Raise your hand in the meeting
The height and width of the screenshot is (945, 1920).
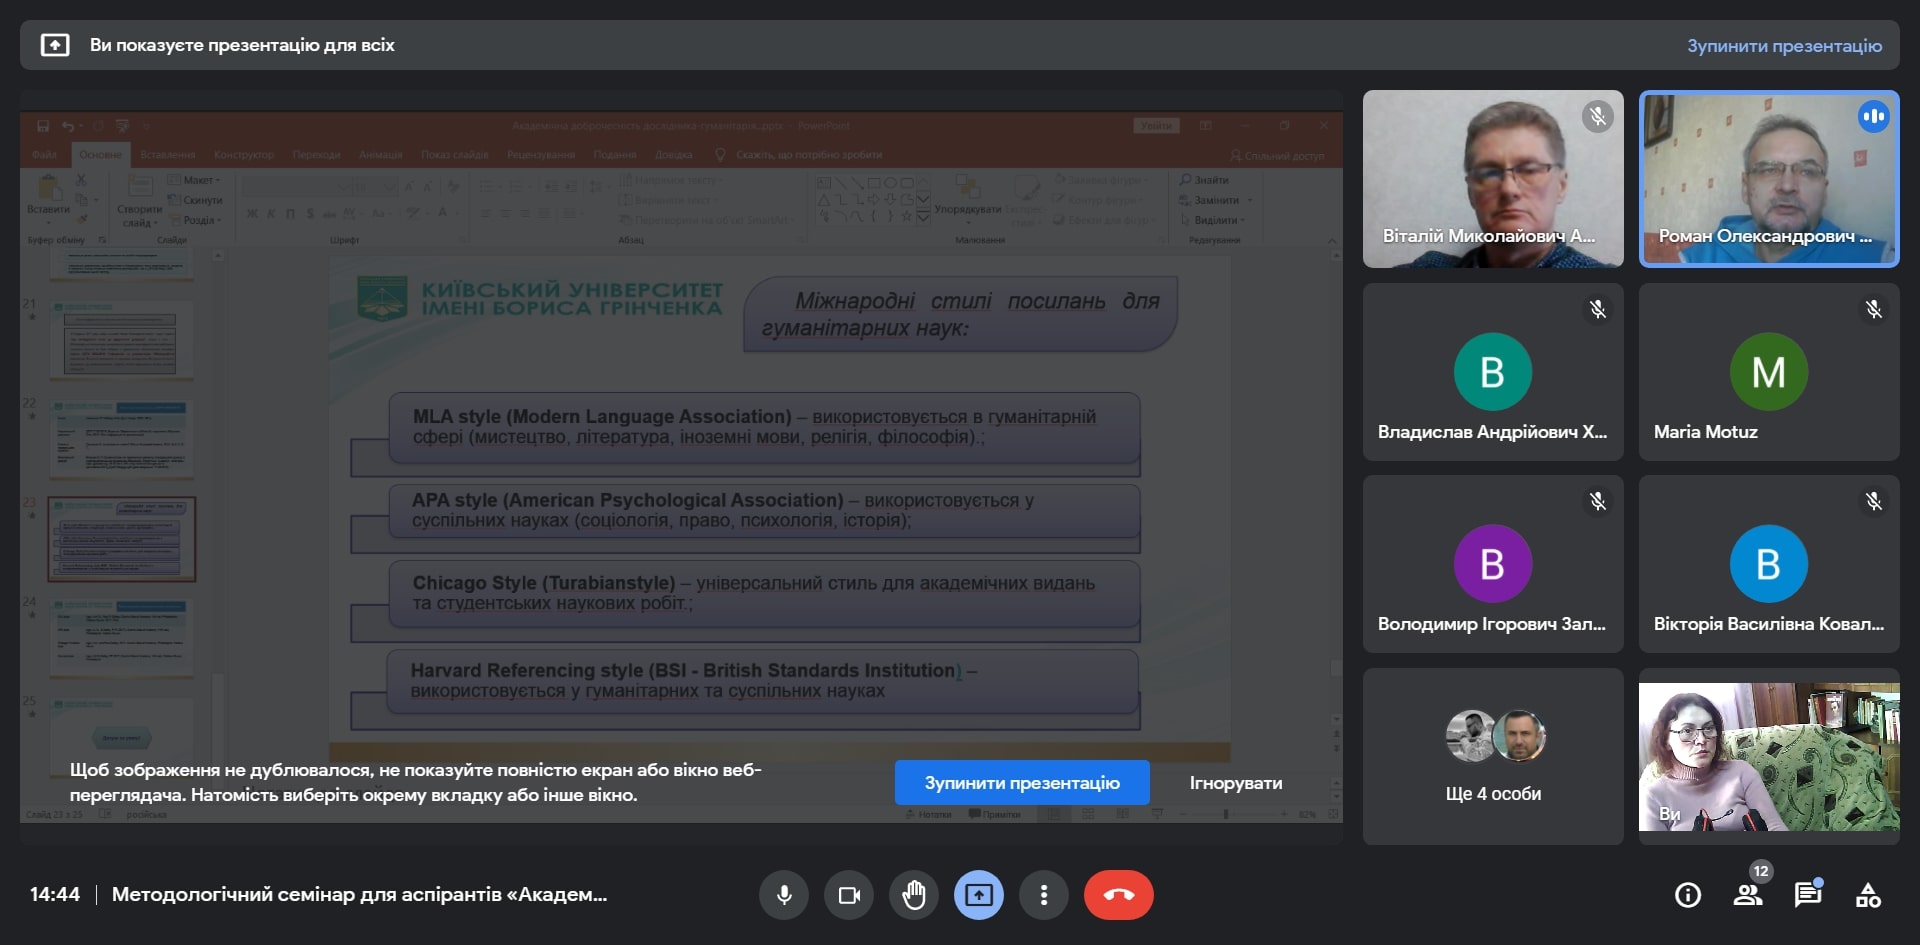[914, 895]
